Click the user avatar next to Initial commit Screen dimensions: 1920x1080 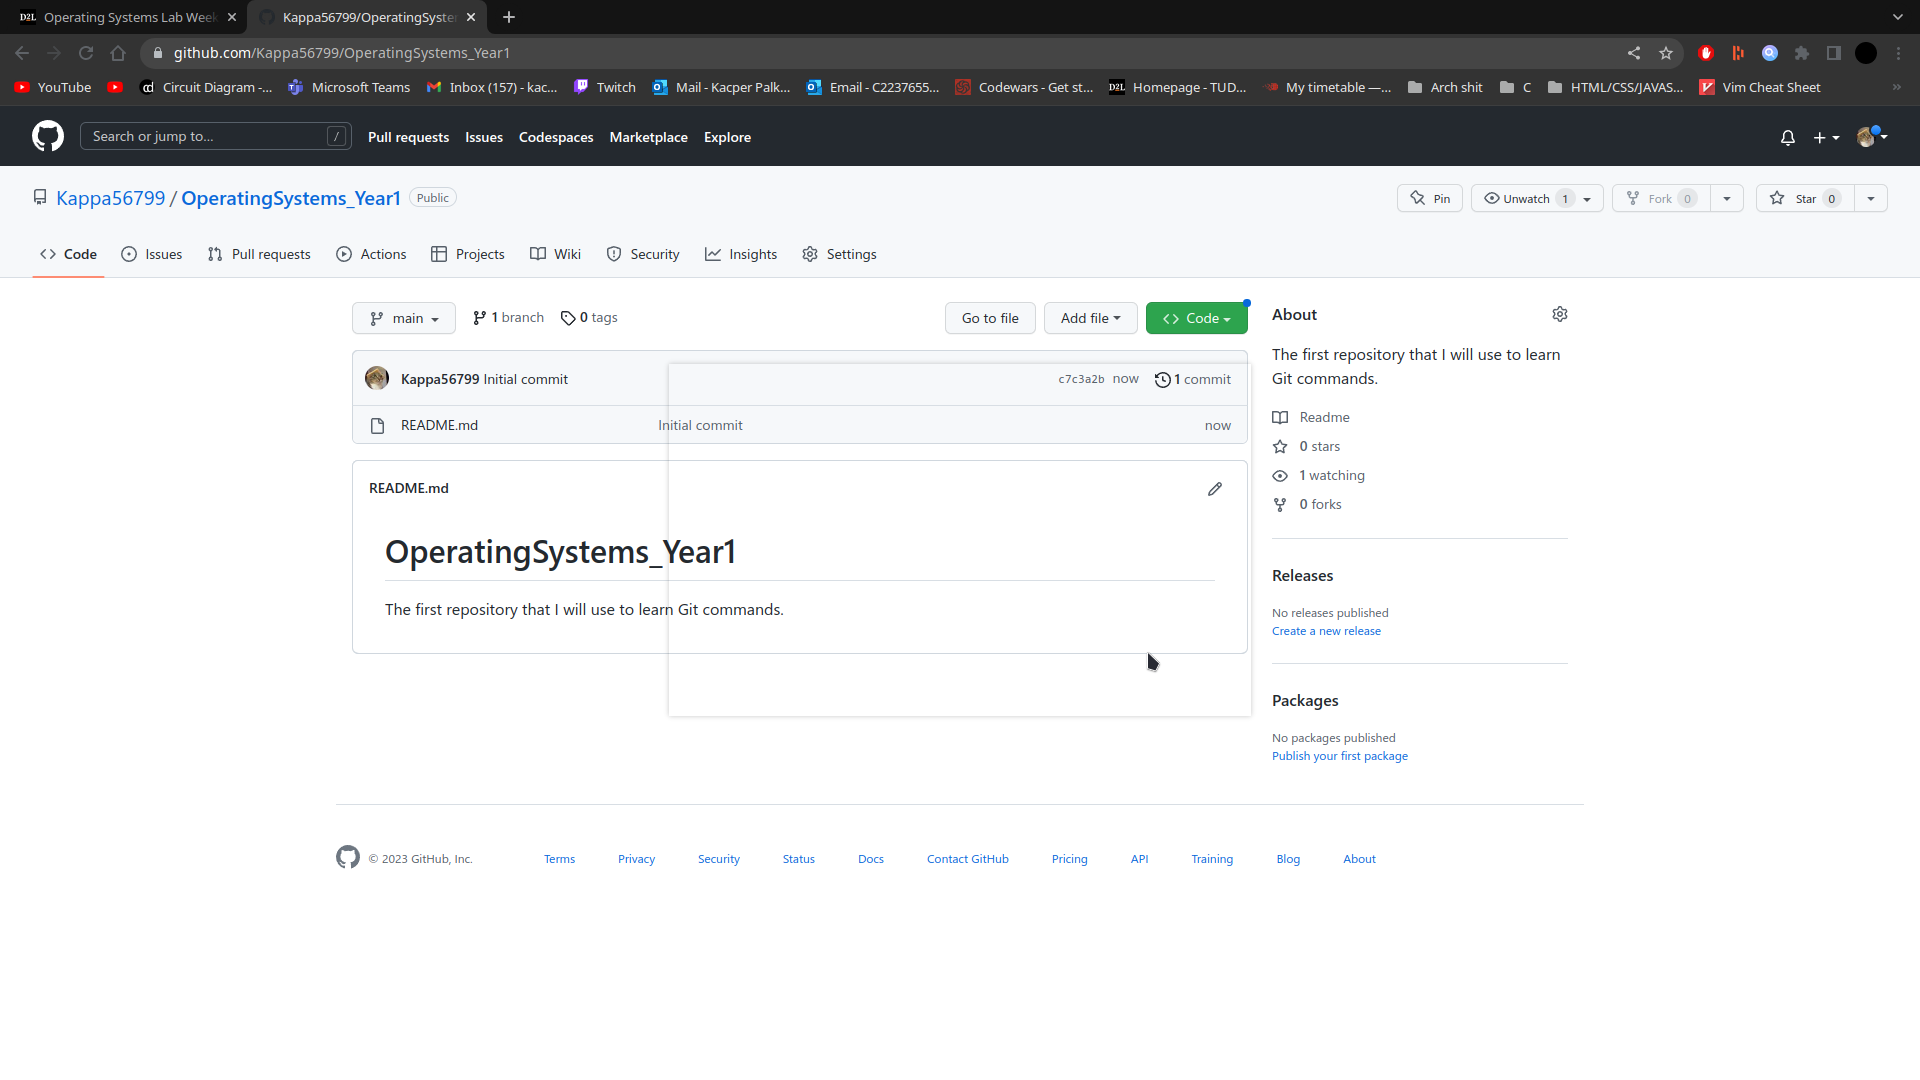pyautogui.click(x=377, y=378)
